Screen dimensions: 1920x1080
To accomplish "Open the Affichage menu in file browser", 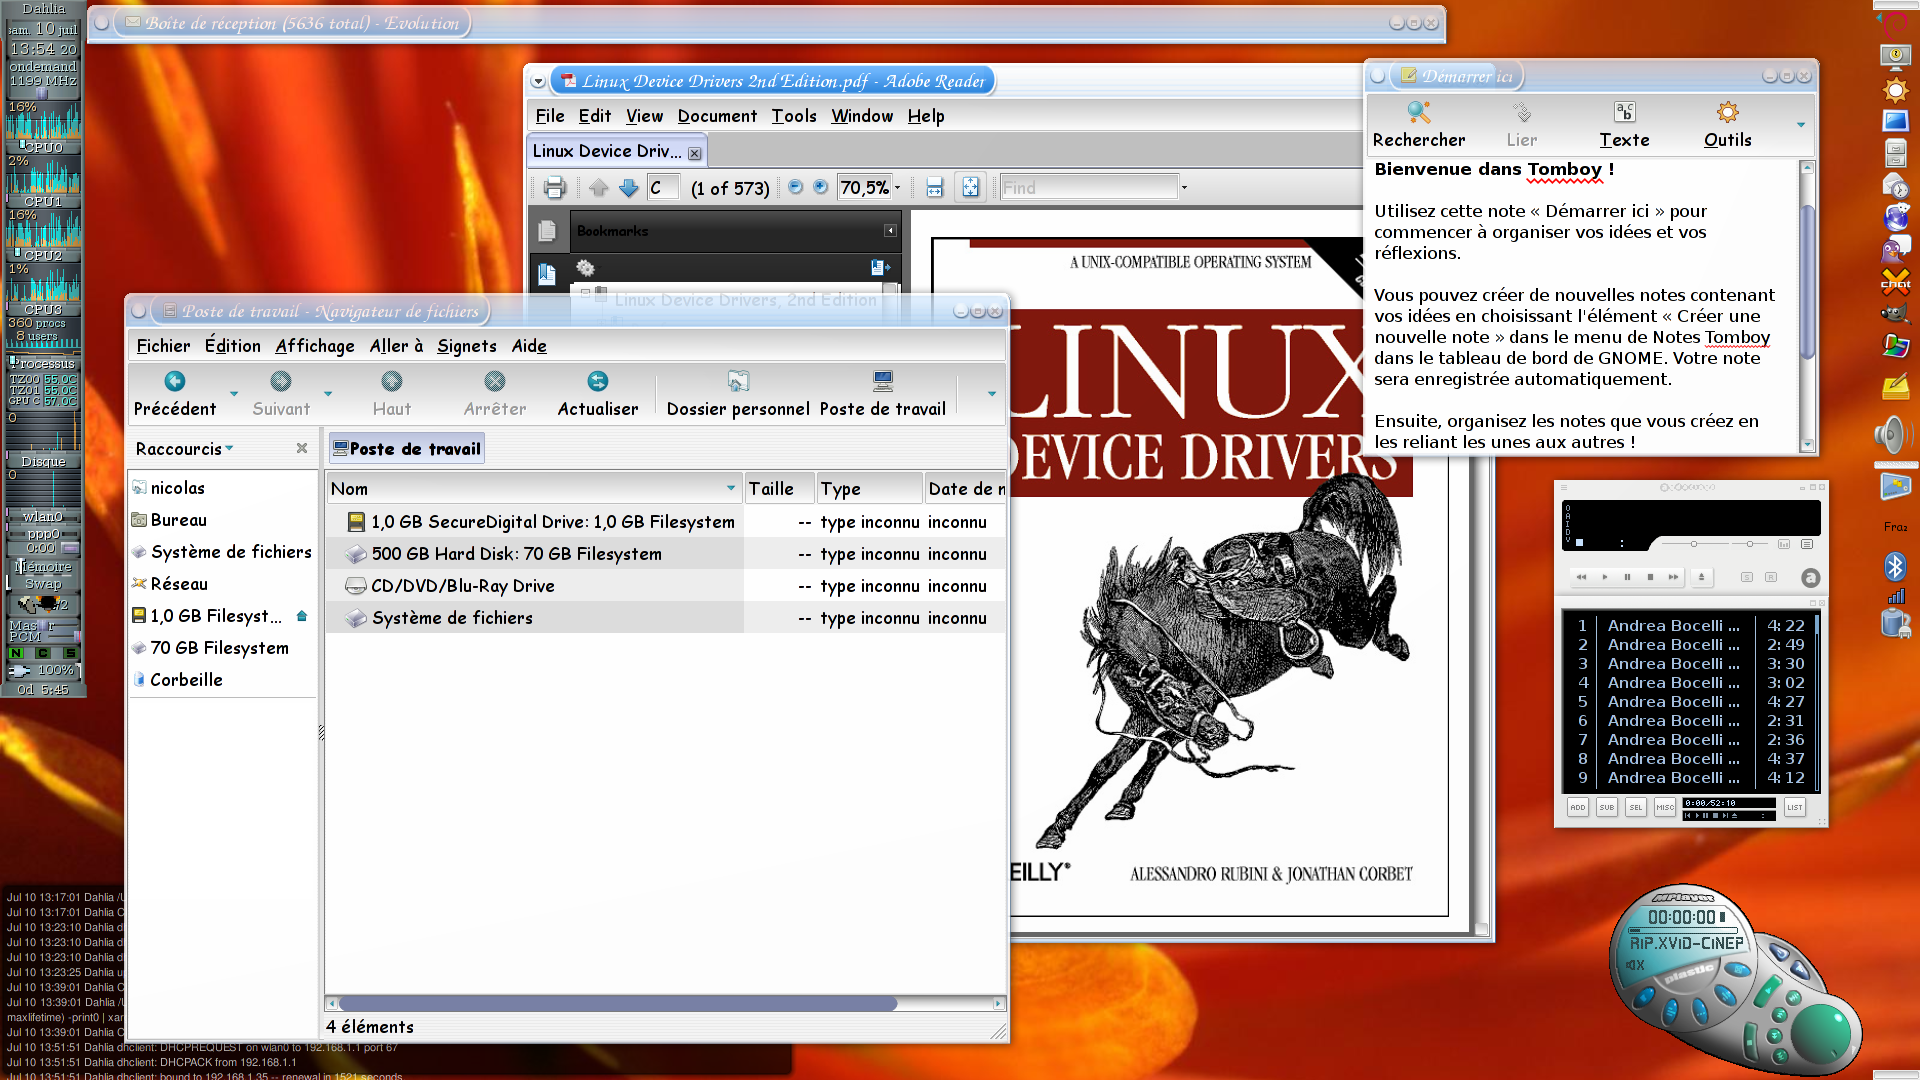I will pyautogui.click(x=315, y=346).
